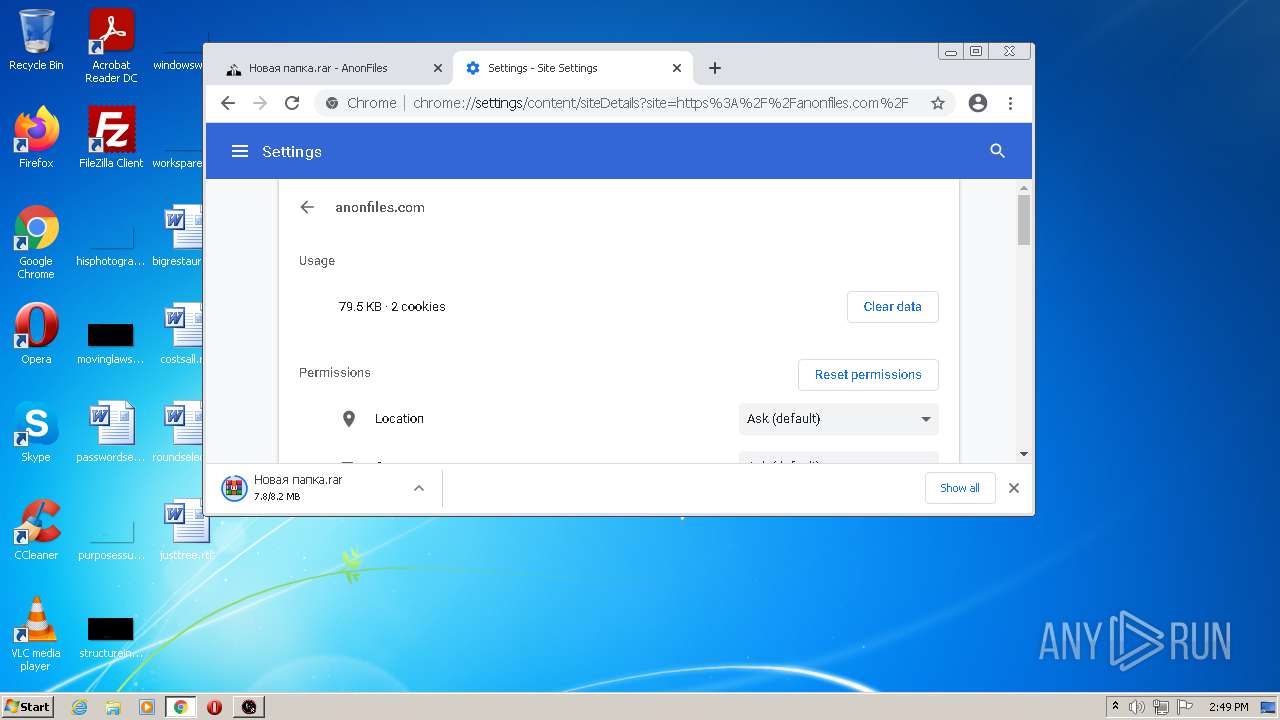Open CCleaner desktop shortcut
The height and width of the screenshot is (720, 1280).
[x=36, y=530]
